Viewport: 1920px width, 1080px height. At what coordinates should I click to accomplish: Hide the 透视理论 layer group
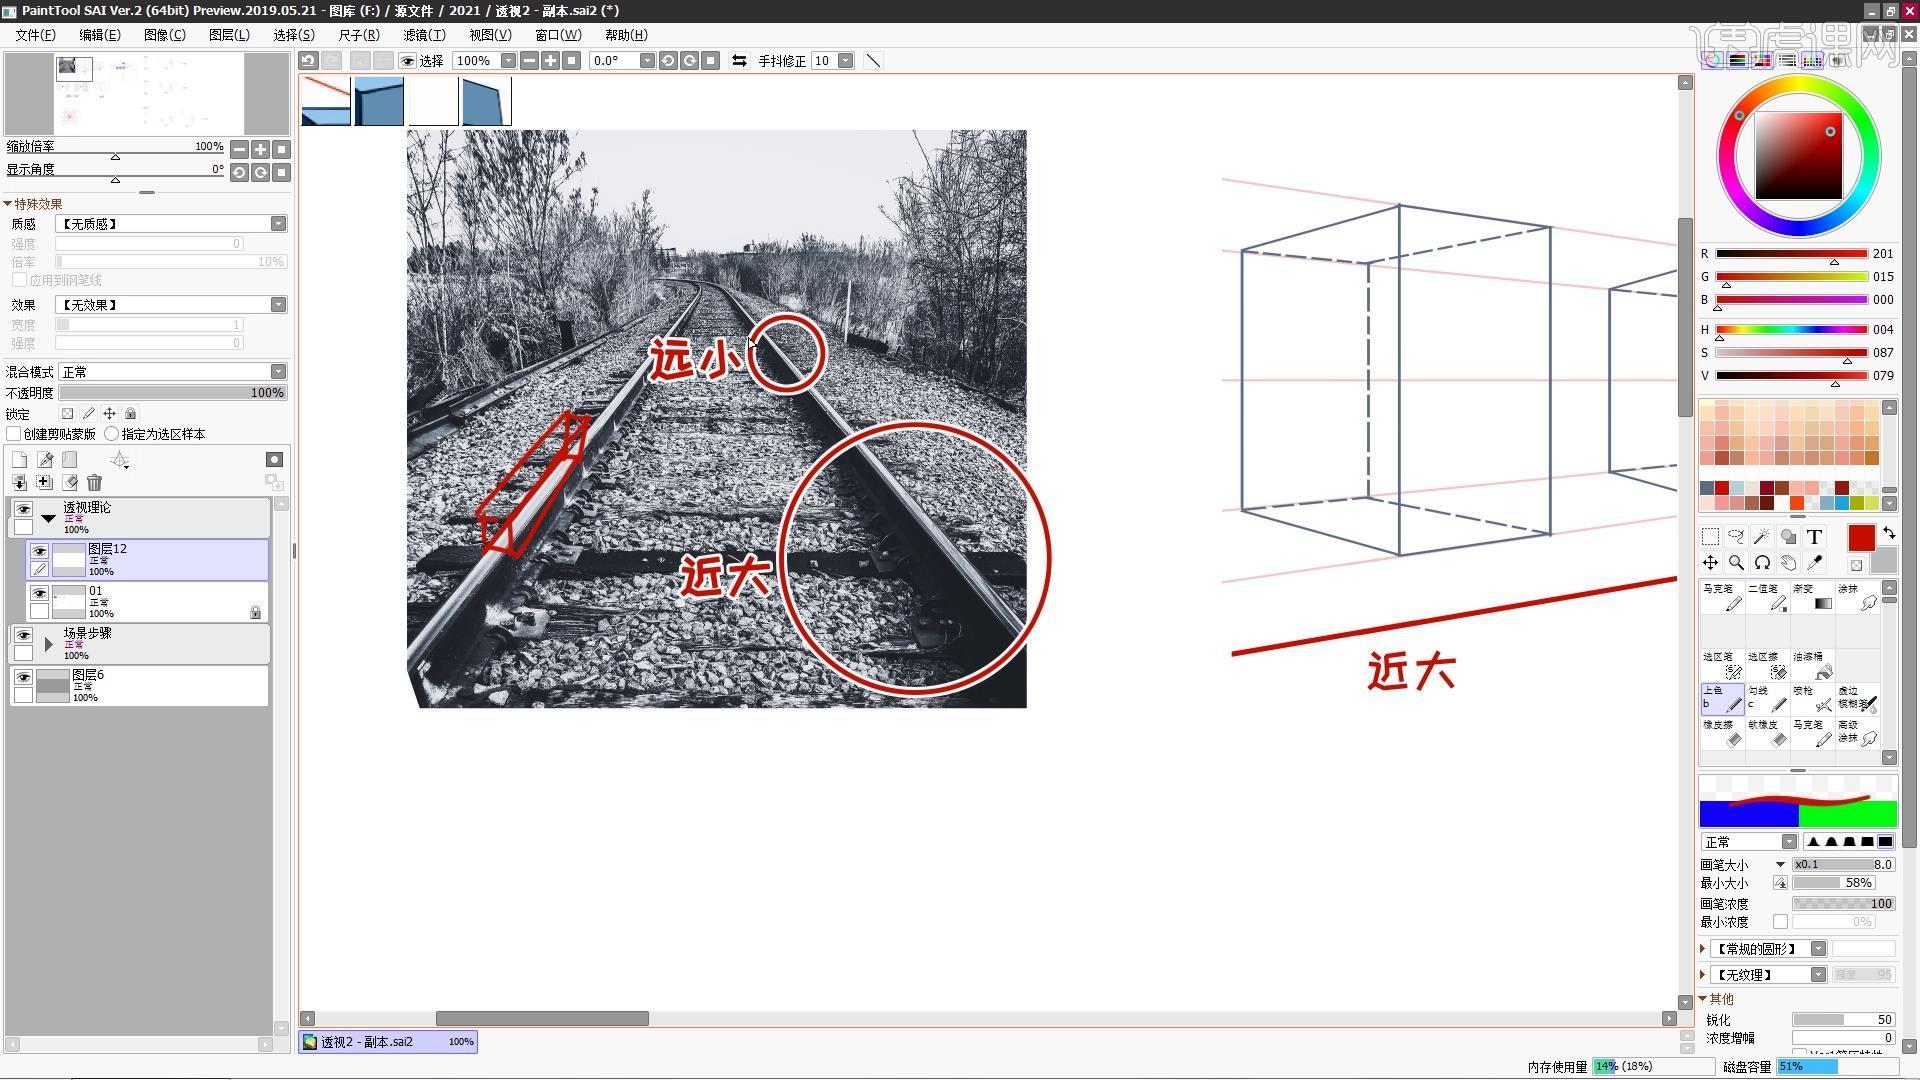click(x=23, y=509)
